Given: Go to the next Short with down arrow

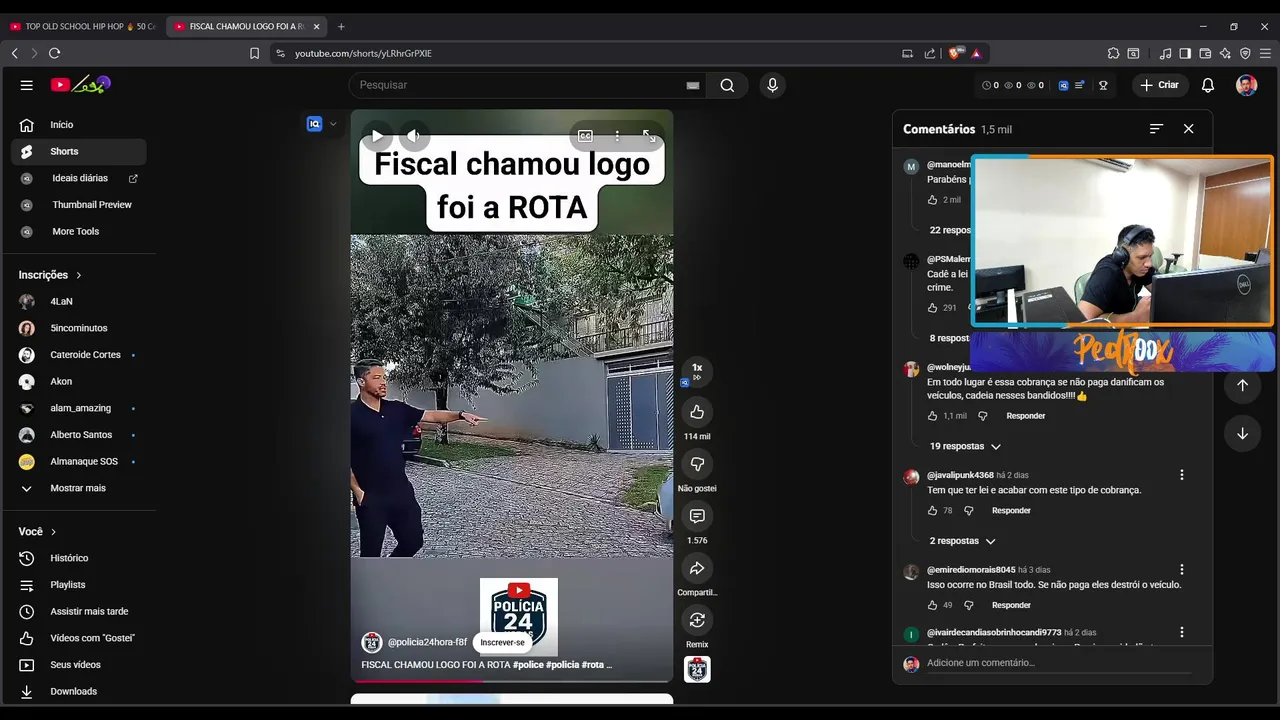Looking at the screenshot, I should point(1242,433).
